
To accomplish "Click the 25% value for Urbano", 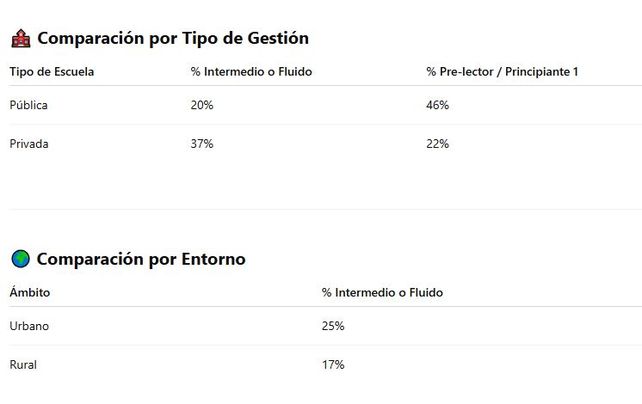I will point(333,326).
